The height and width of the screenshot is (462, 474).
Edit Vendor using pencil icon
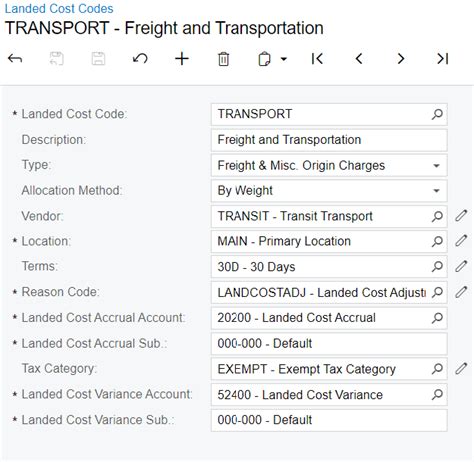[x=461, y=216]
